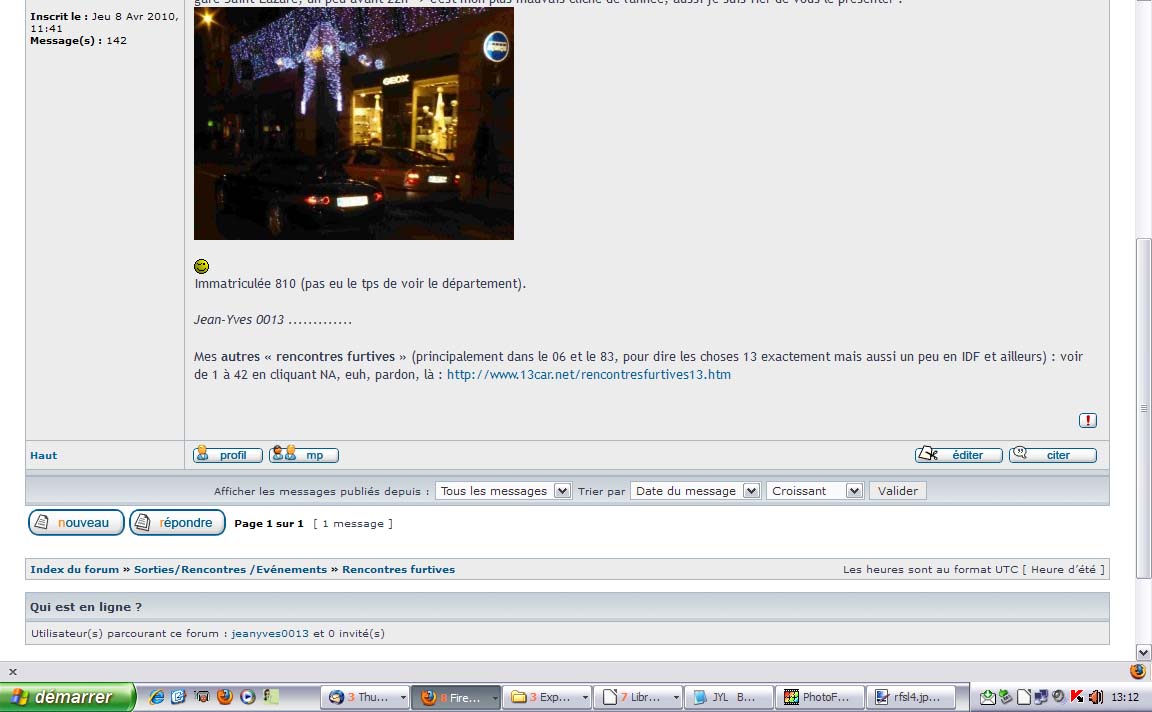Screen dimensions: 1152x712
Task: Click the Firefox status bar icon
Action: pyautogui.click(x=1137, y=671)
